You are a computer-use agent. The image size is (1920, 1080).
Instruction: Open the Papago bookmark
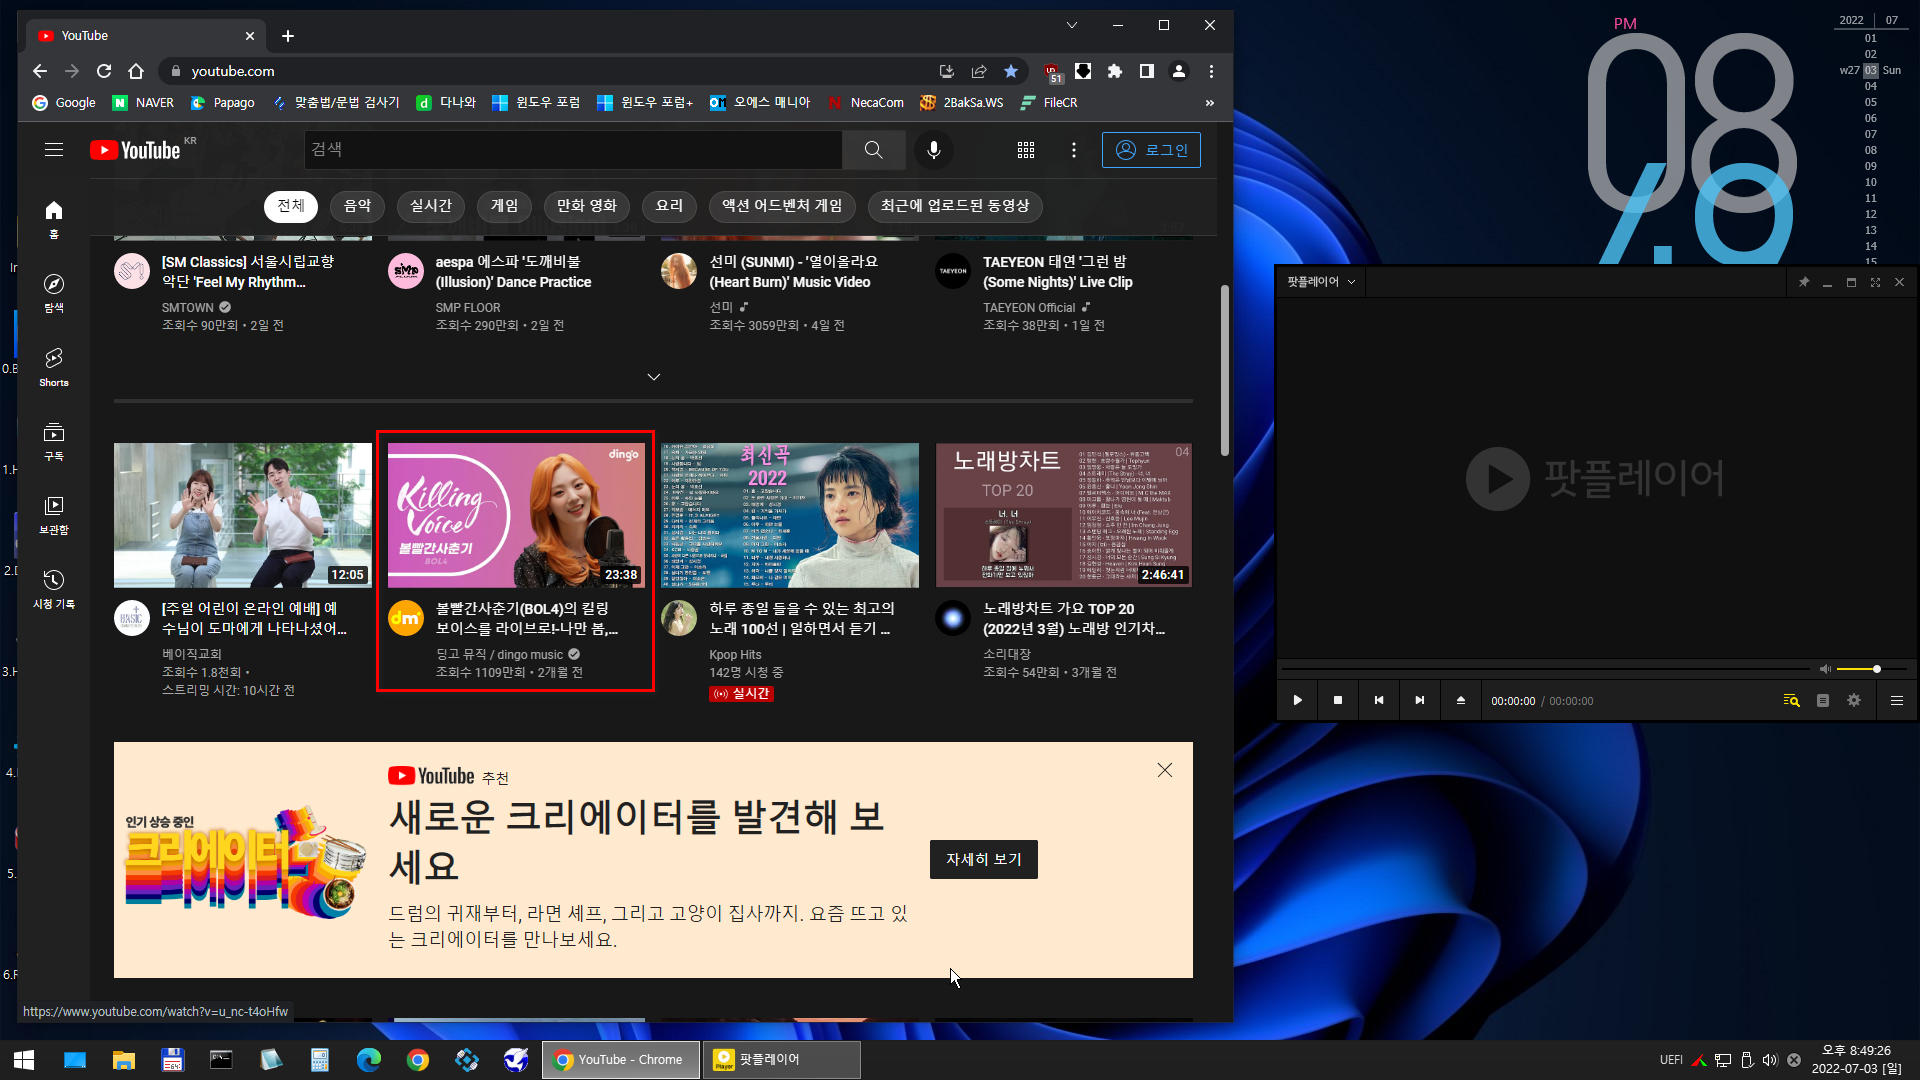click(x=222, y=103)
